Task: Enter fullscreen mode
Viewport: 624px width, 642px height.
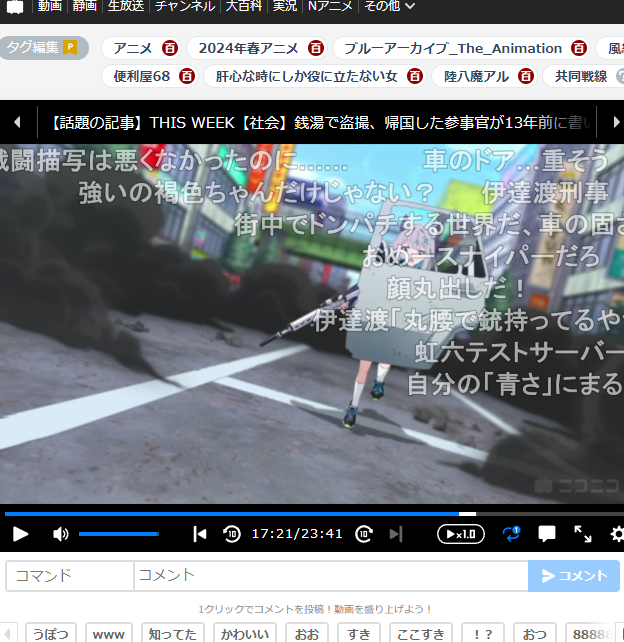Action: click(x=583, y=534)
